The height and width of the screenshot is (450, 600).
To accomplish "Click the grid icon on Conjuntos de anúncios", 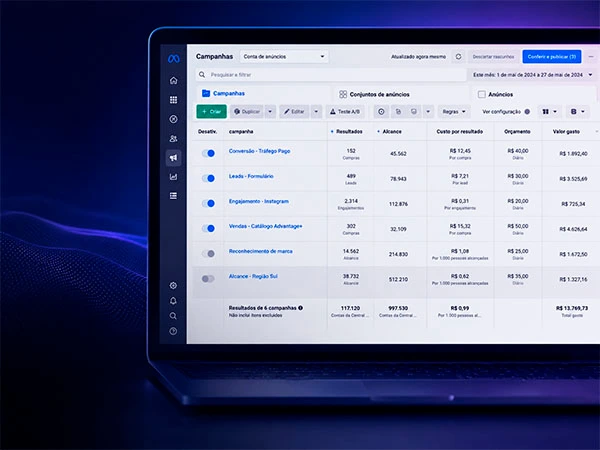I will pyautogui.click(x=343, y=94).
